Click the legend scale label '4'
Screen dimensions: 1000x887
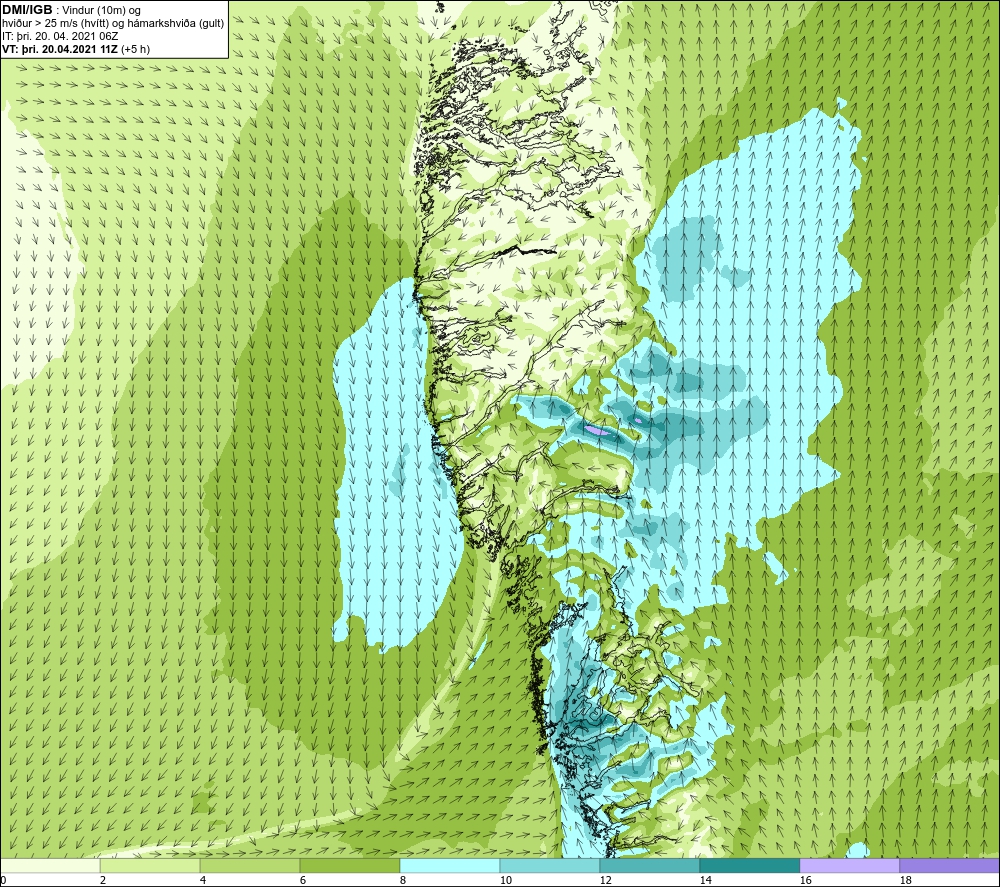pyautogui.click(x=203, y=880)
